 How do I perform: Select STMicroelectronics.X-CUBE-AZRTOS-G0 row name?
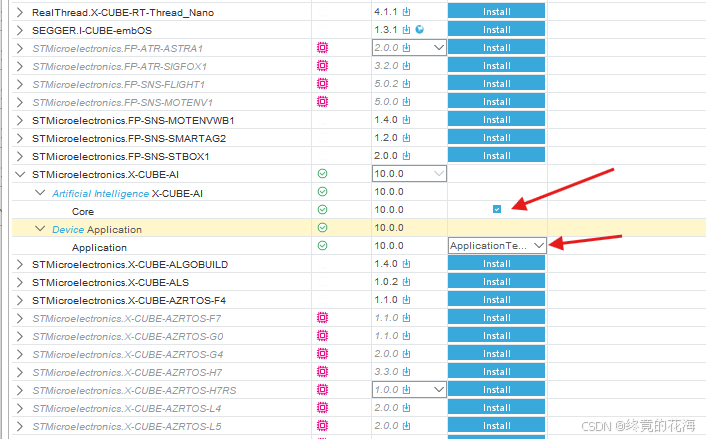coord(128,336)
